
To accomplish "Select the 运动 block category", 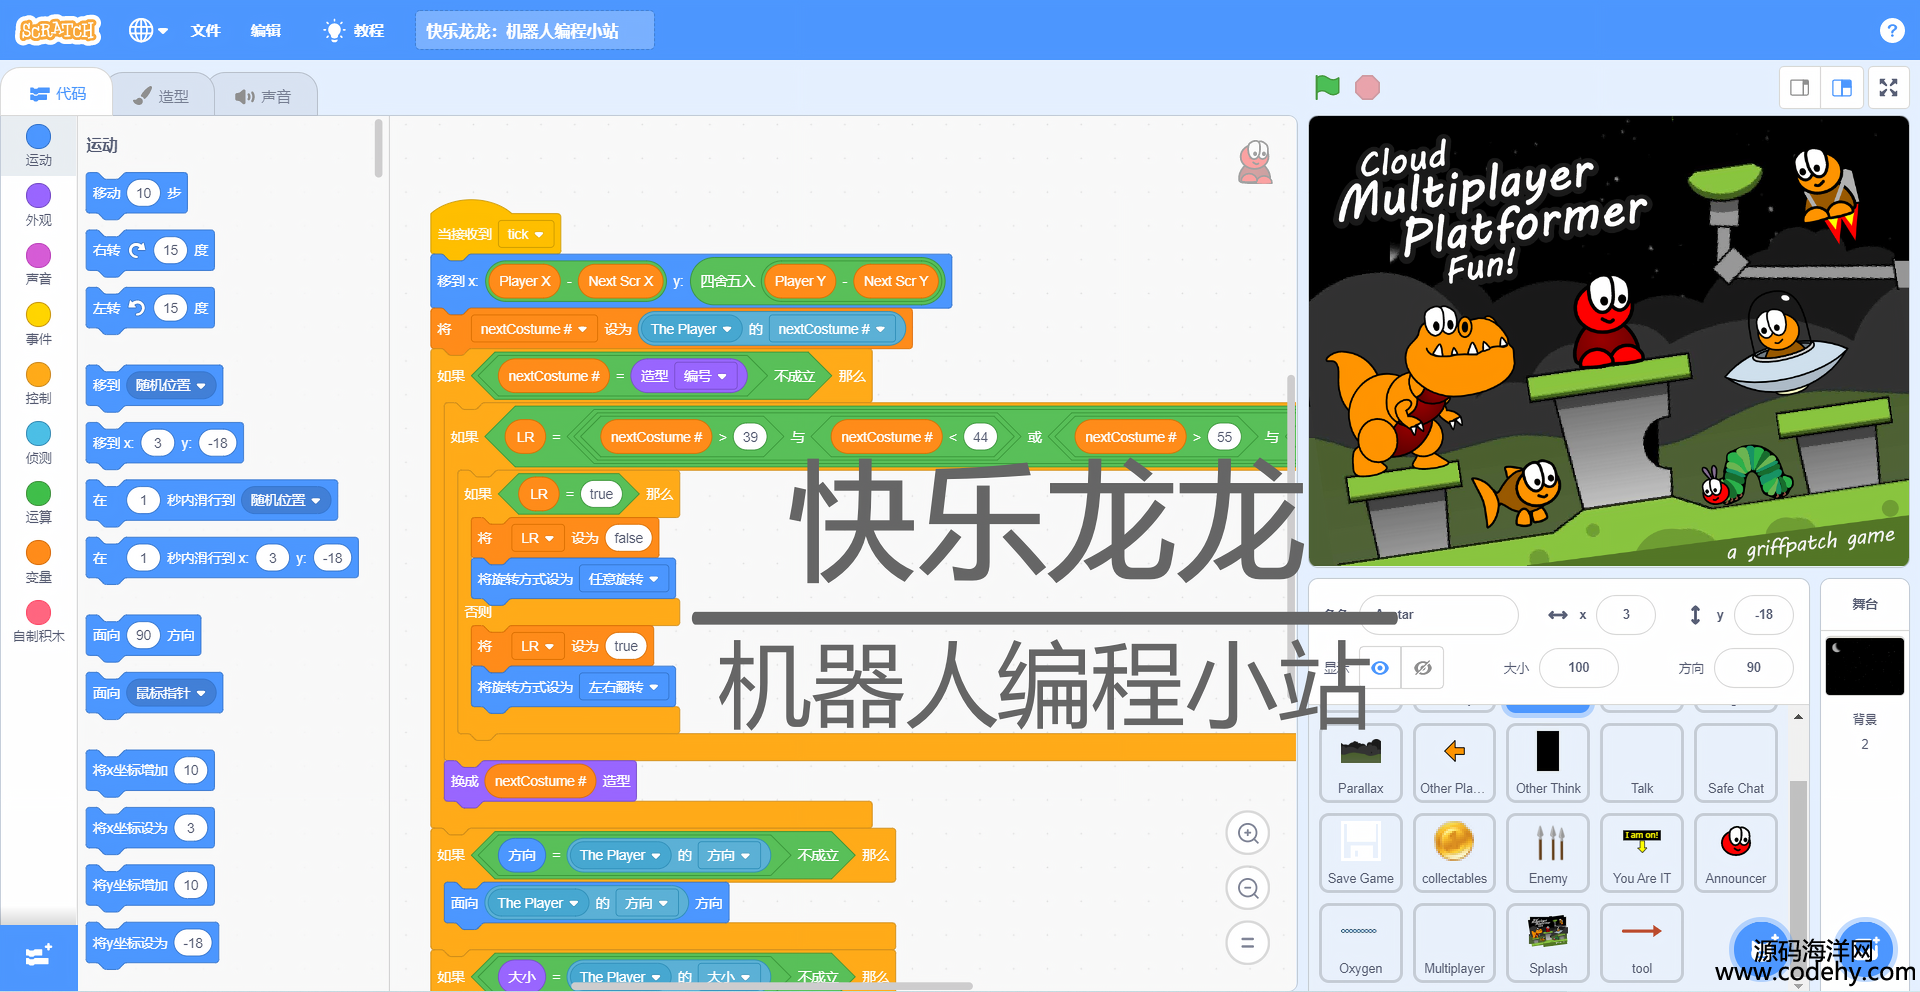I will pos(39,145).
